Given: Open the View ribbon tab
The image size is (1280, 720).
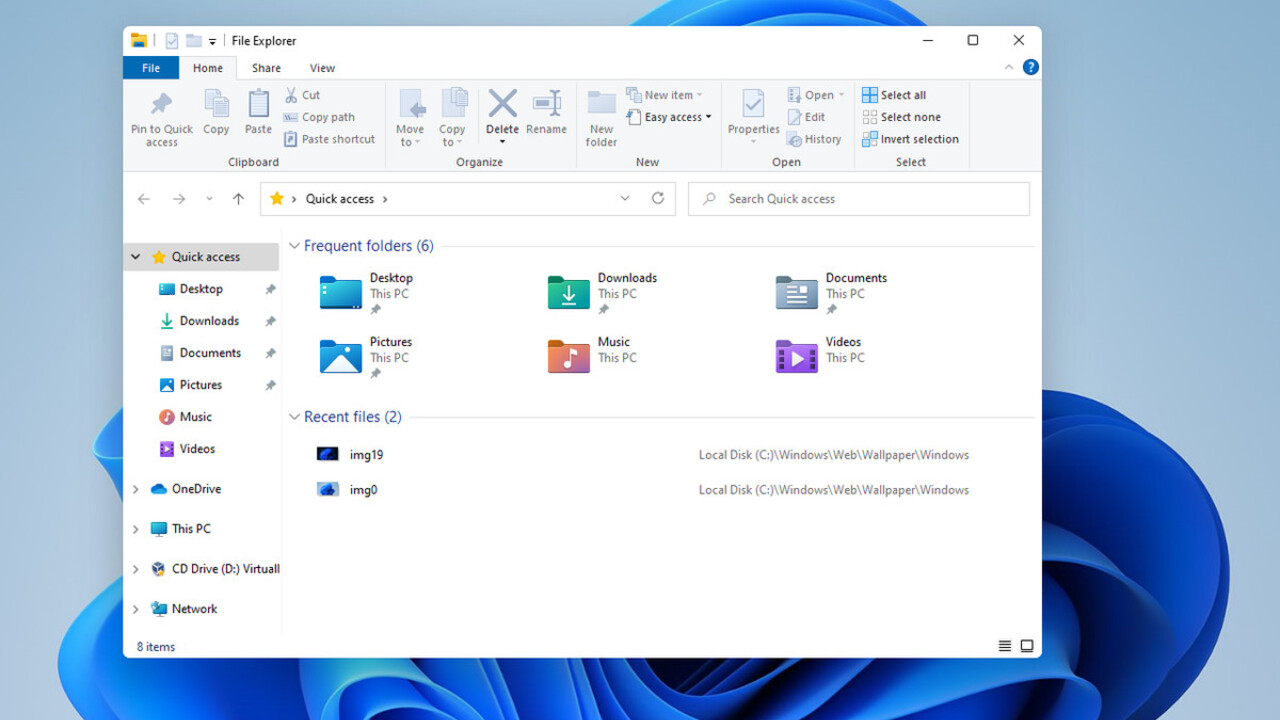Looking at the screenshot, I should [x=322, y=68].
